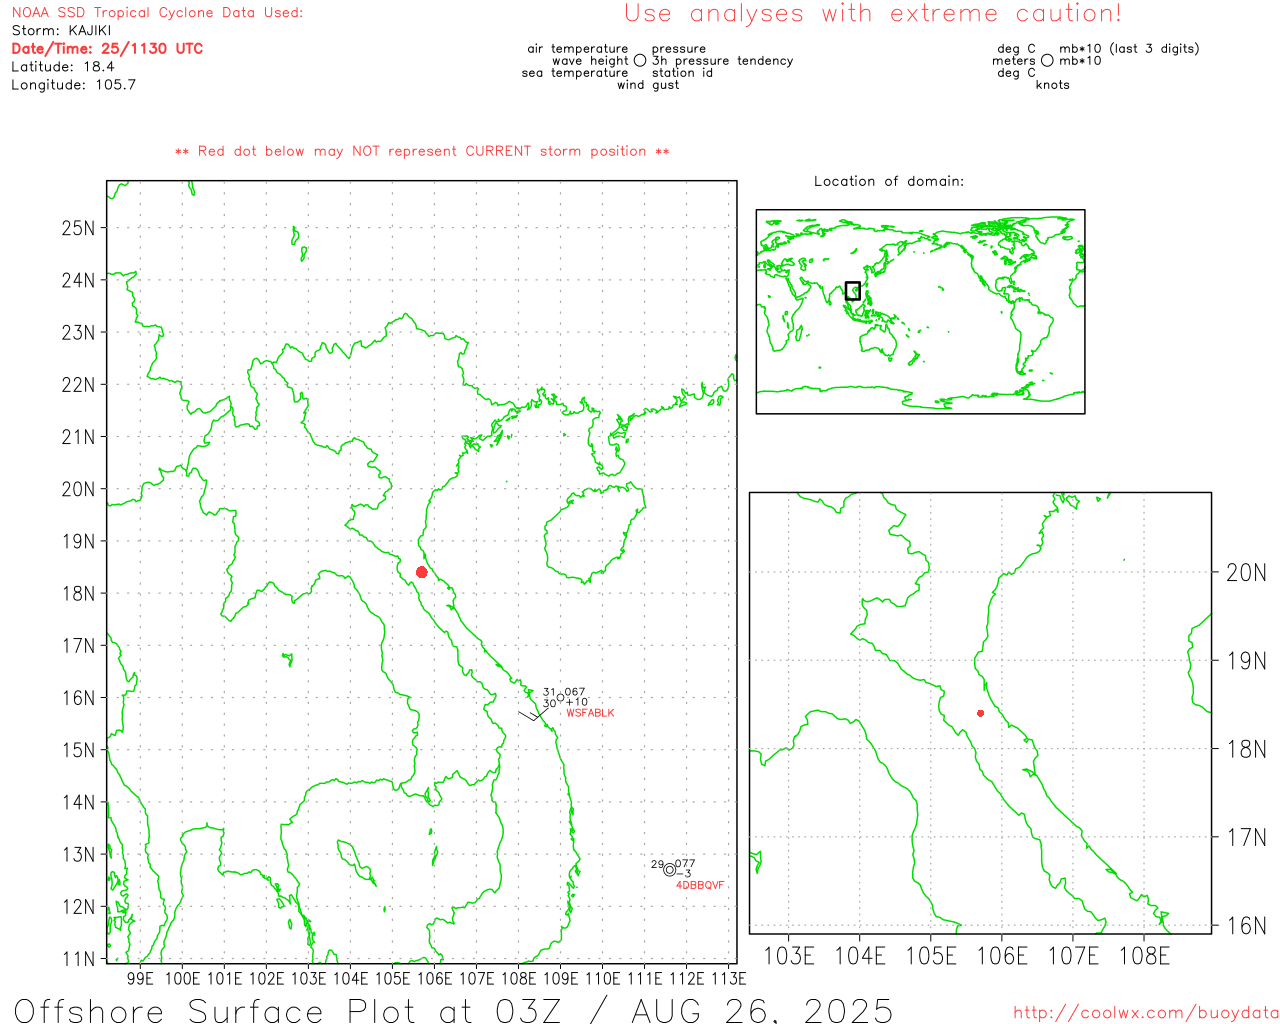The image size is (1280, 1024).
Task: Click the 25N latitude label on main map
Action: [x=78, y=228]
